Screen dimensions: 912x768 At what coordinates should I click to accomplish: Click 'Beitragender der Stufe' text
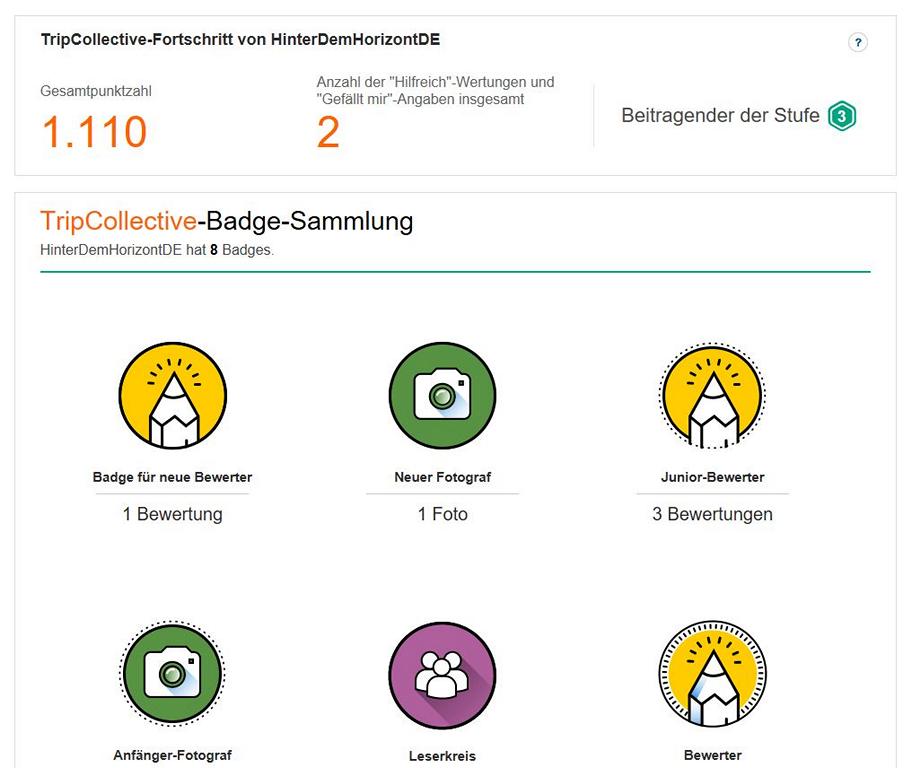(x=720, y=115)
